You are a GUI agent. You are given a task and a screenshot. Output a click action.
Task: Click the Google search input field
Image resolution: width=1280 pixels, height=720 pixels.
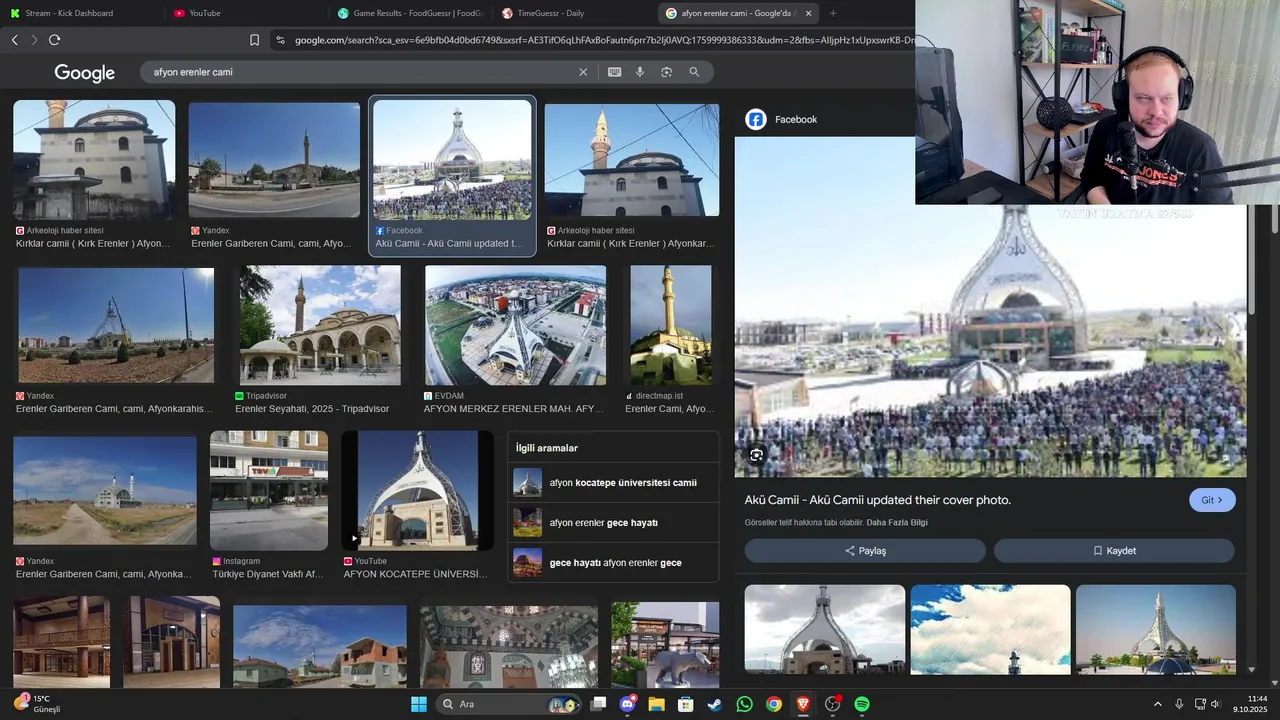(x=360, y=72)
